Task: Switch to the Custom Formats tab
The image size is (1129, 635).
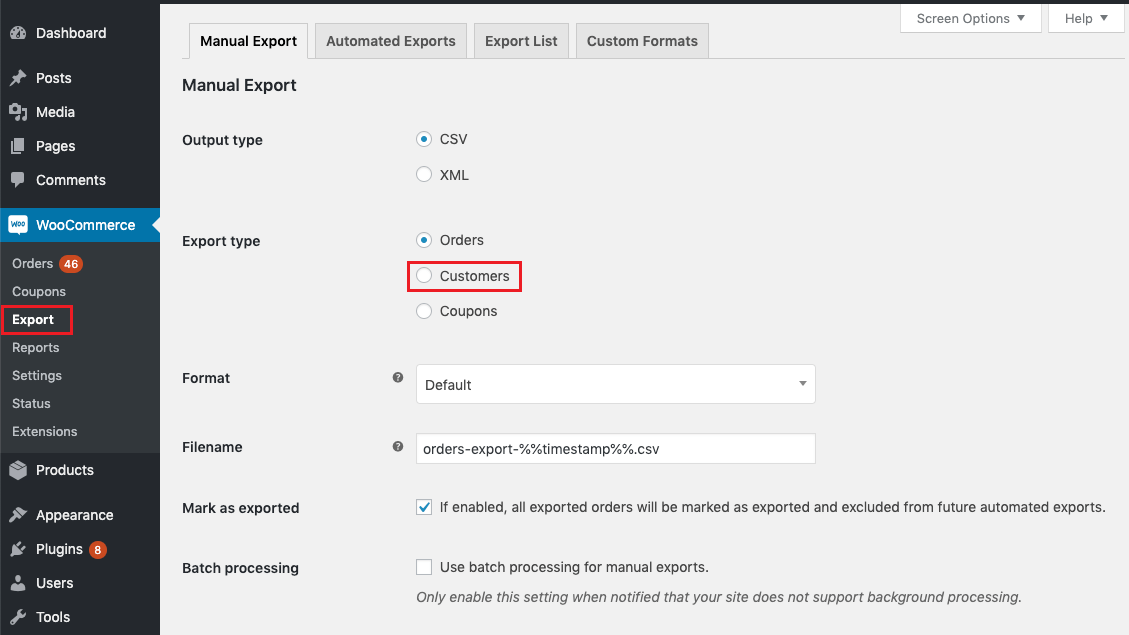Action: pyautogui.click(x=642, y=41)
